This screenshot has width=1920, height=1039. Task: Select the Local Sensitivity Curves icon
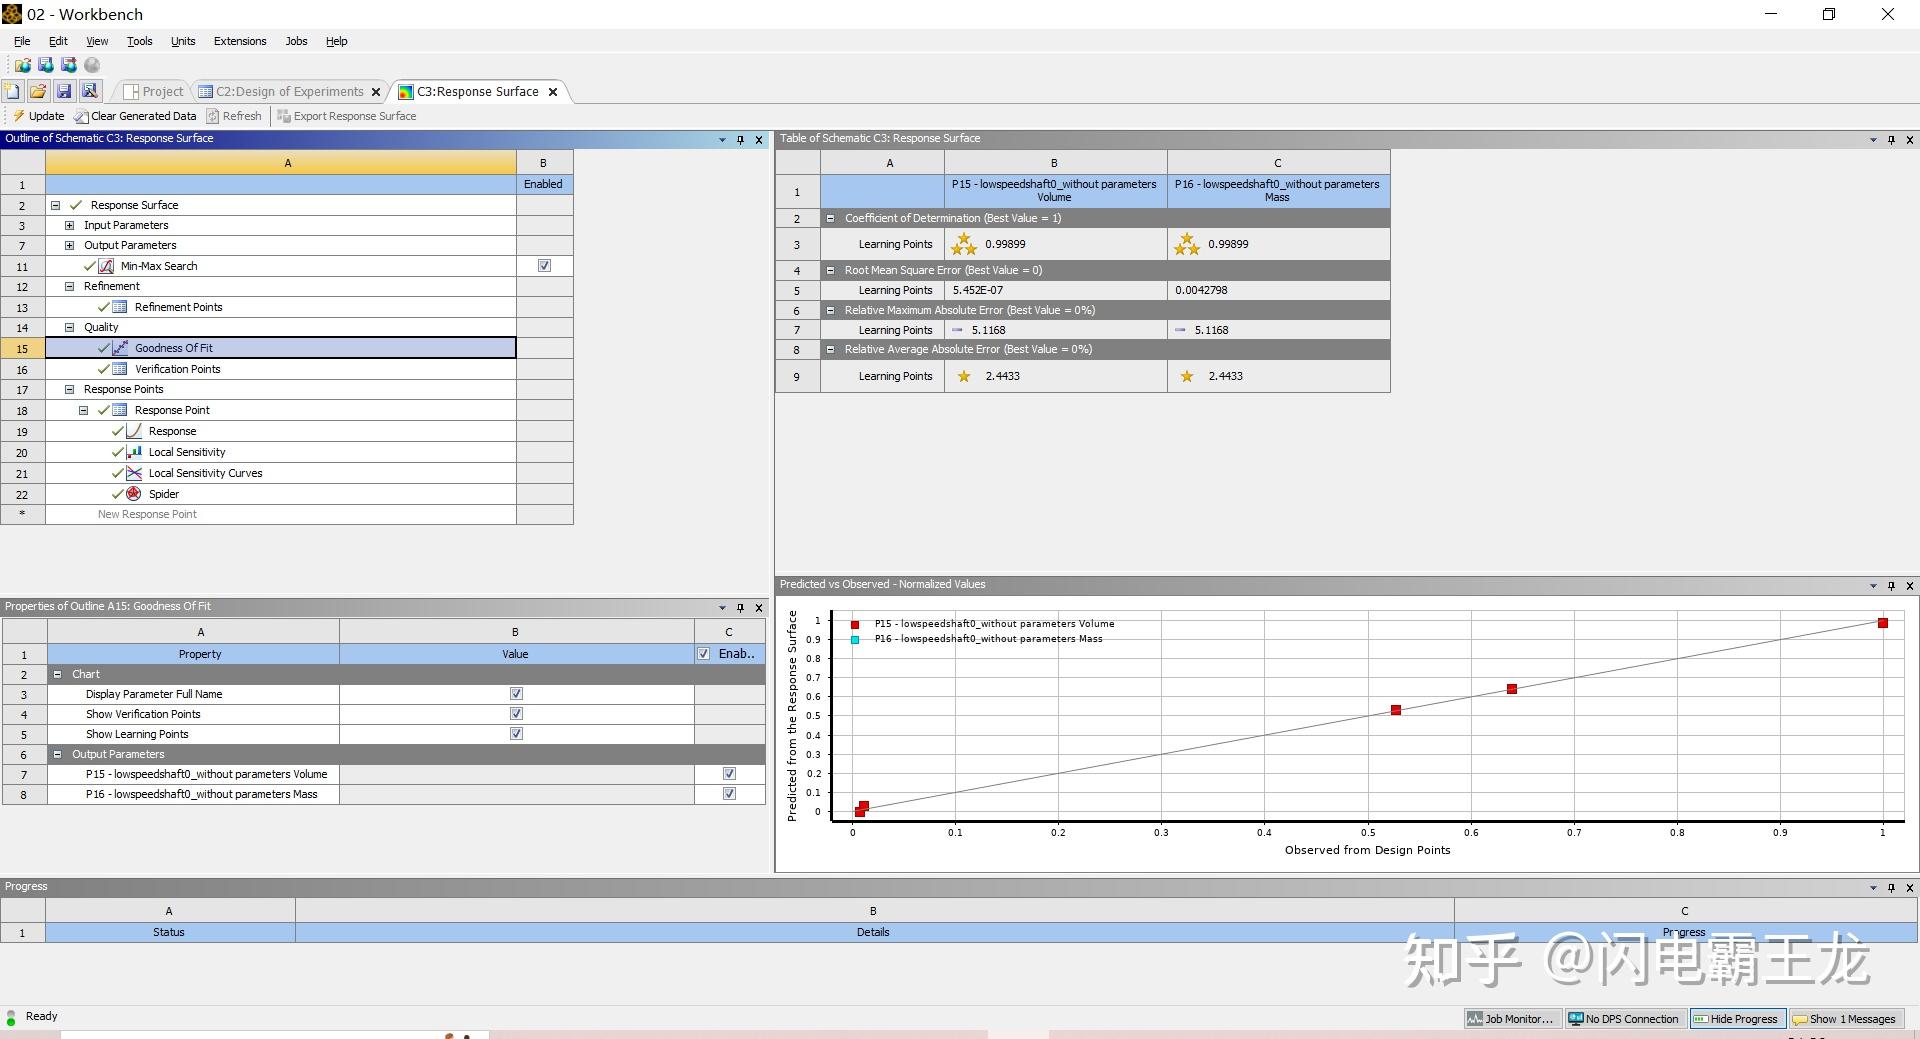(x=133, y=473)
